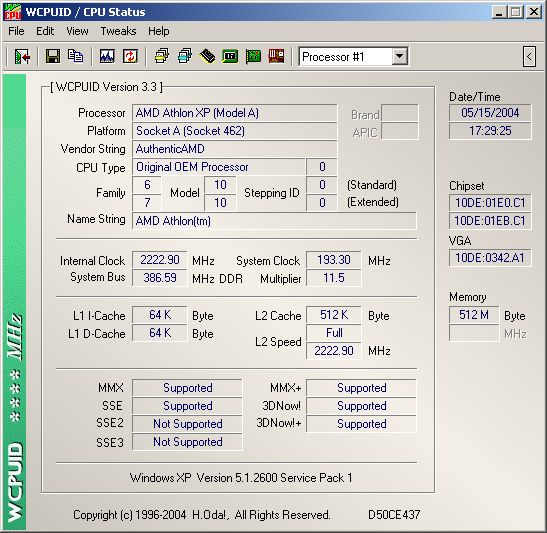Open the clock graph chart icon
This screenshot has width=547, height=533.
(x=107, y=56)
